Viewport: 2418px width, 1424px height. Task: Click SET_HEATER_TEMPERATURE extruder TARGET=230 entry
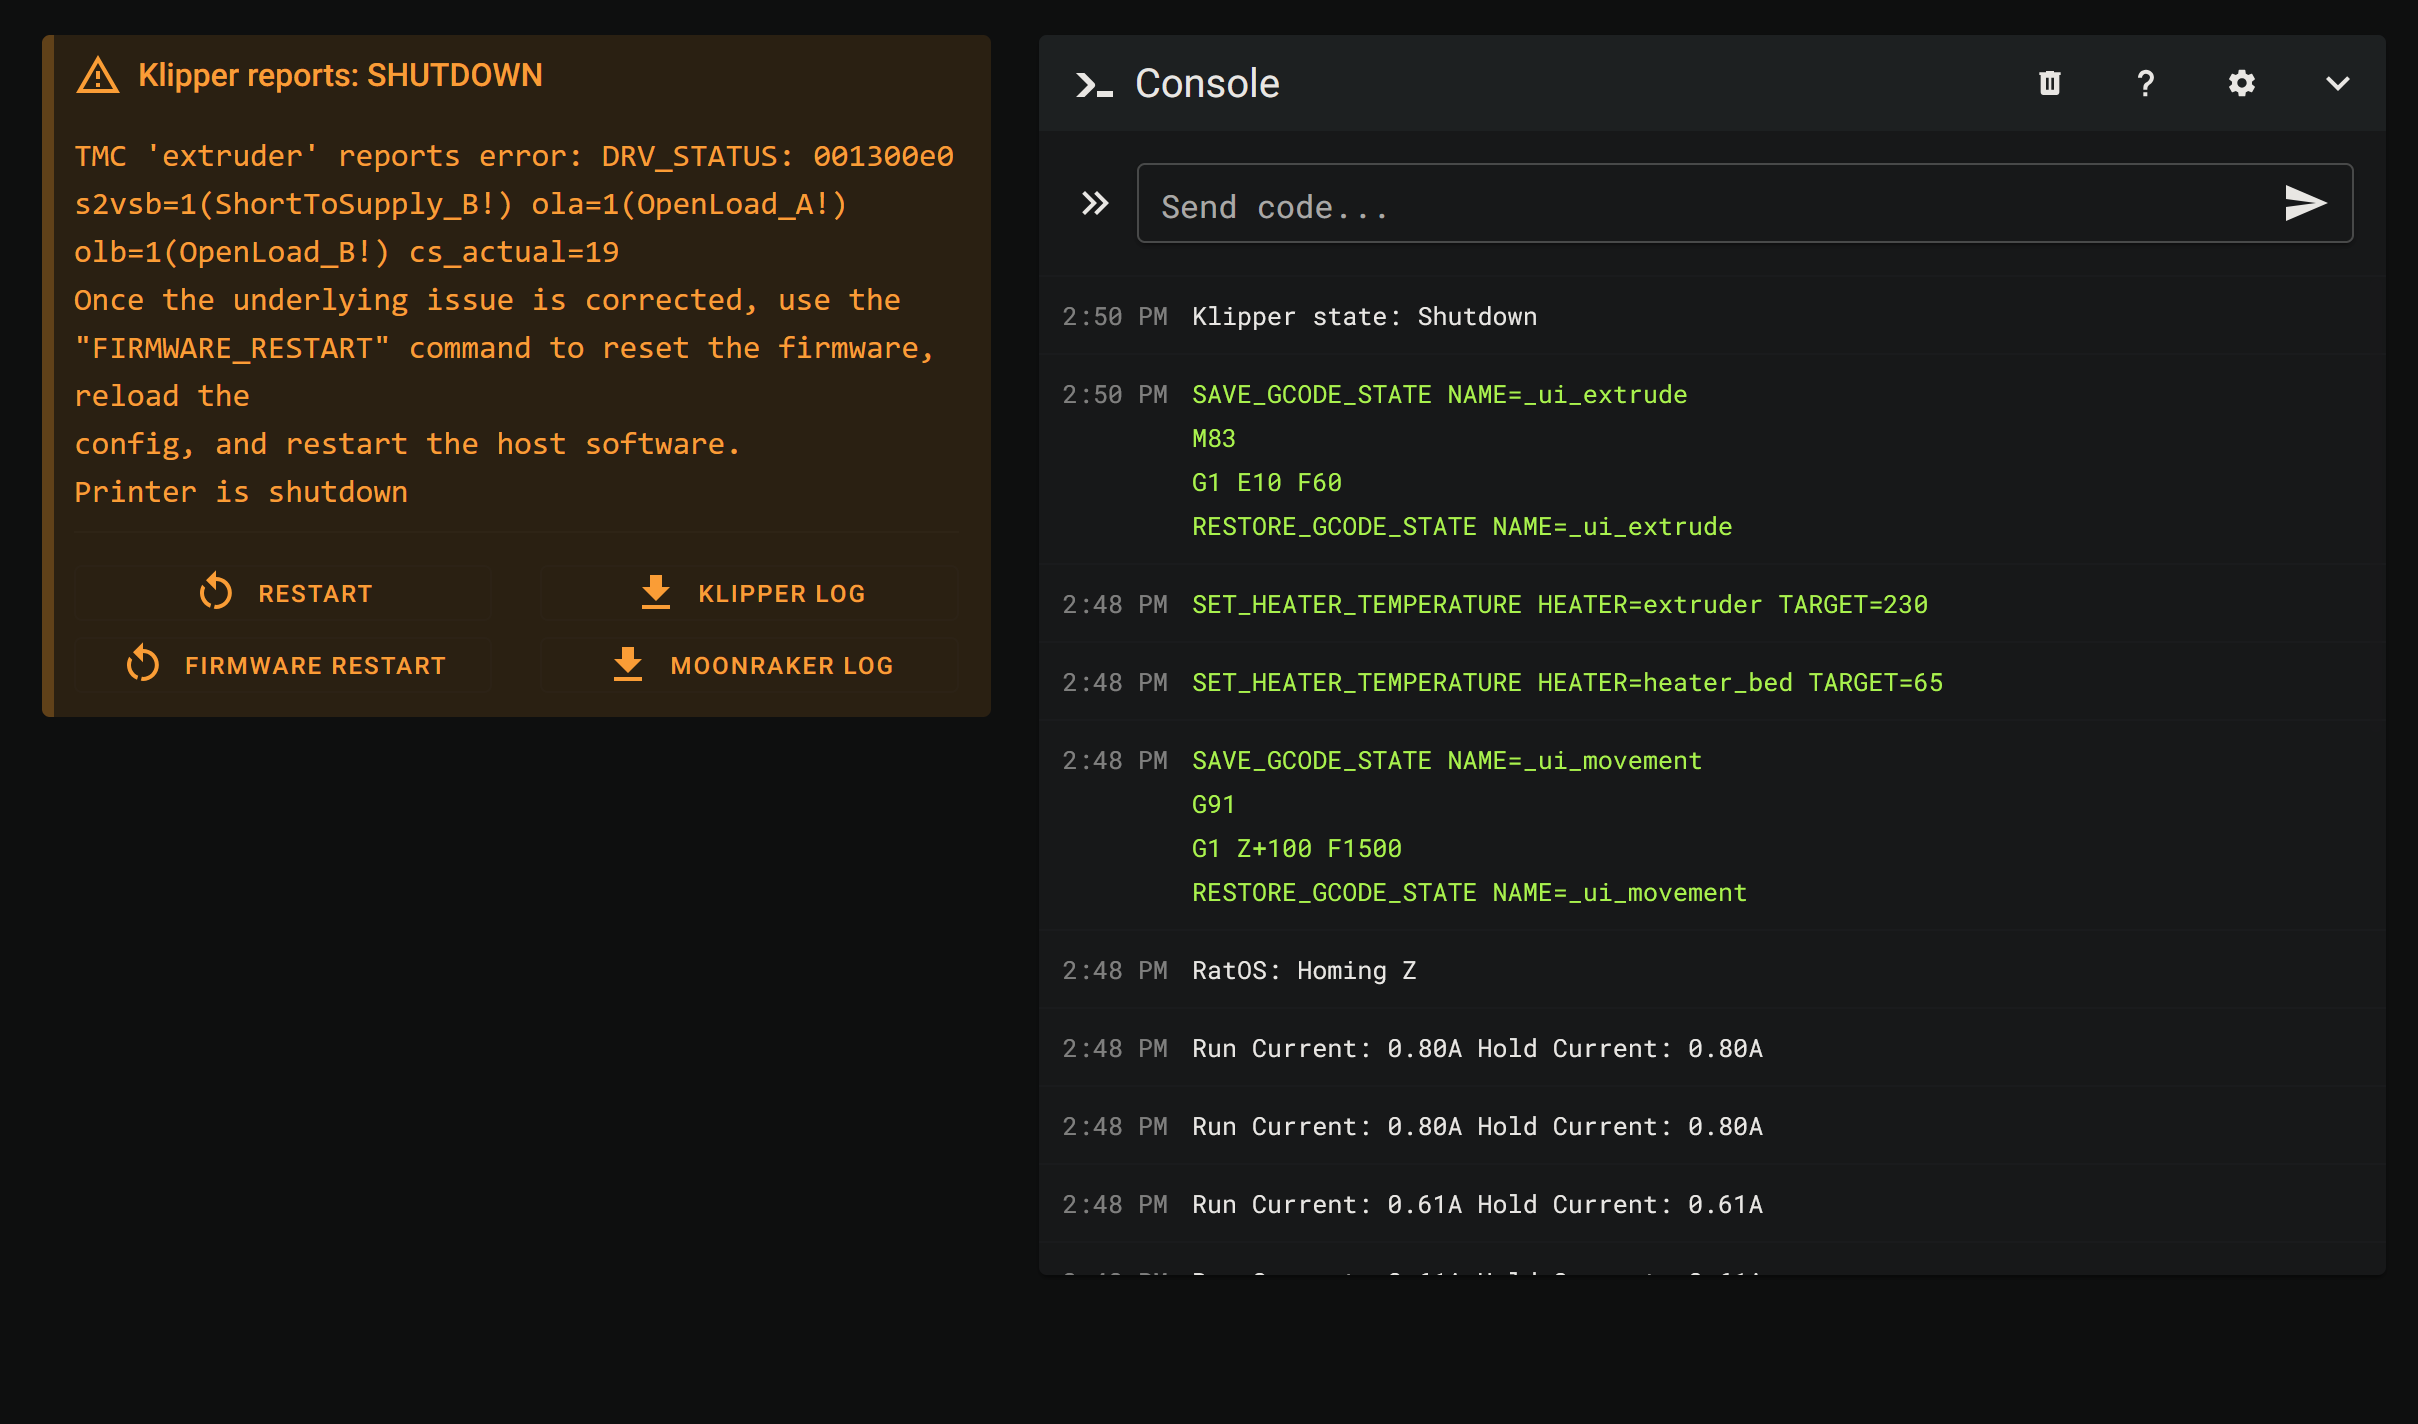click(x=1559, y=605)
